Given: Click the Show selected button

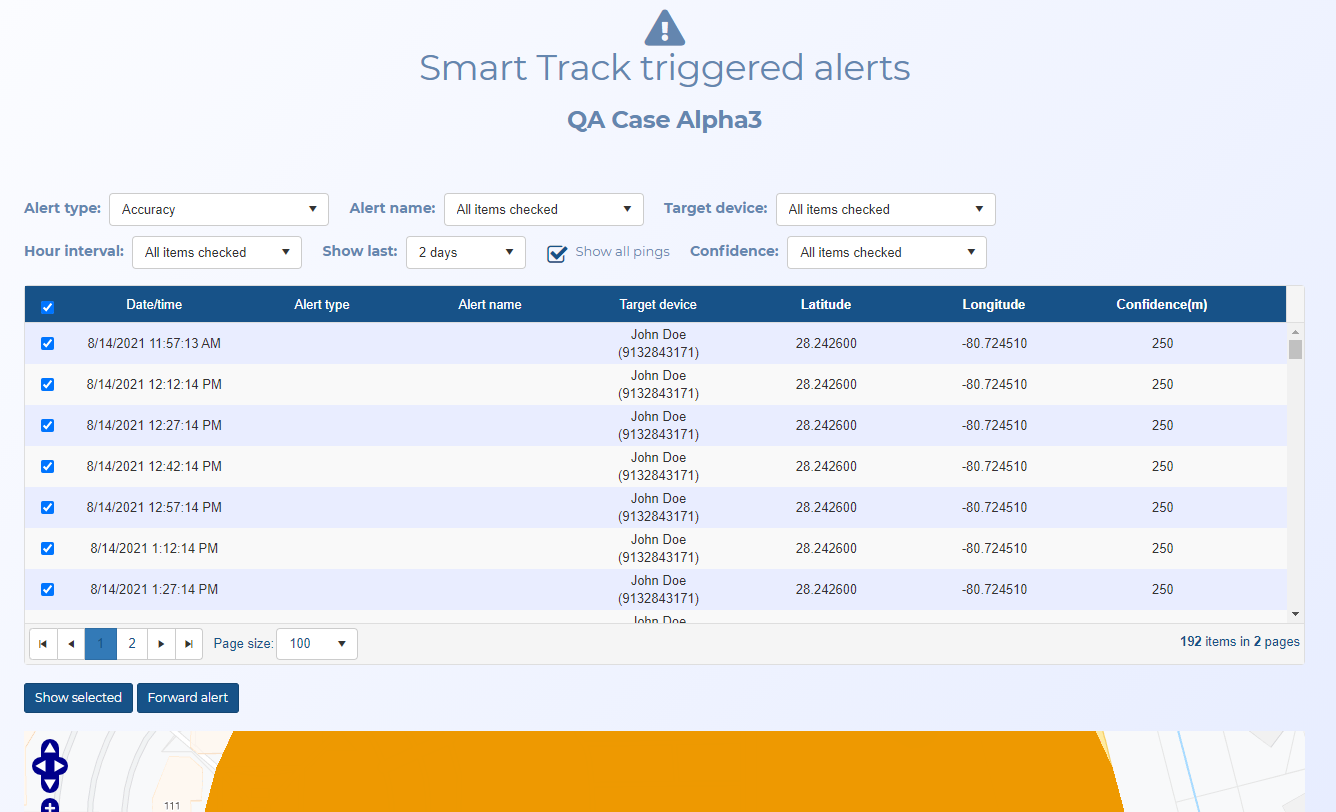Looking at the screenshot, I should pyautogui.click(x=78, y=698).
